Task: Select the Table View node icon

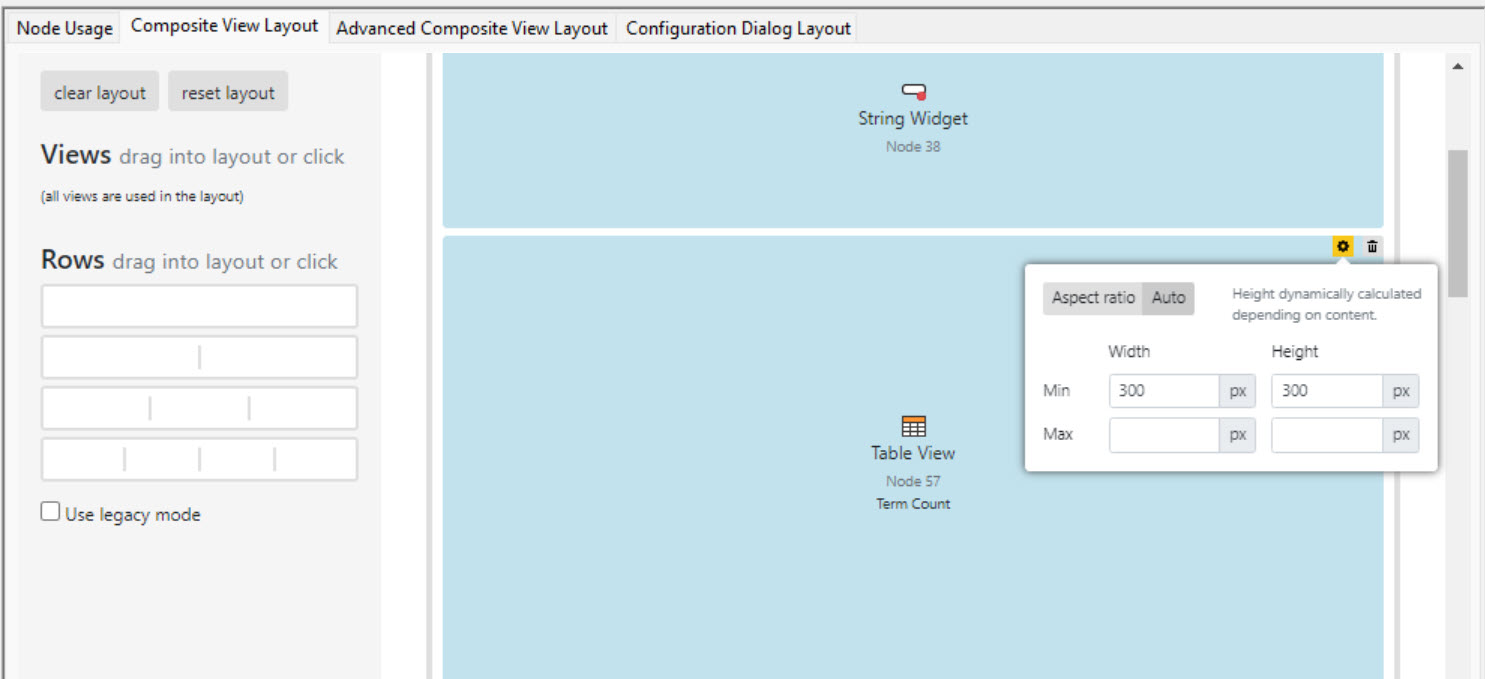Action: coord(913,426)
